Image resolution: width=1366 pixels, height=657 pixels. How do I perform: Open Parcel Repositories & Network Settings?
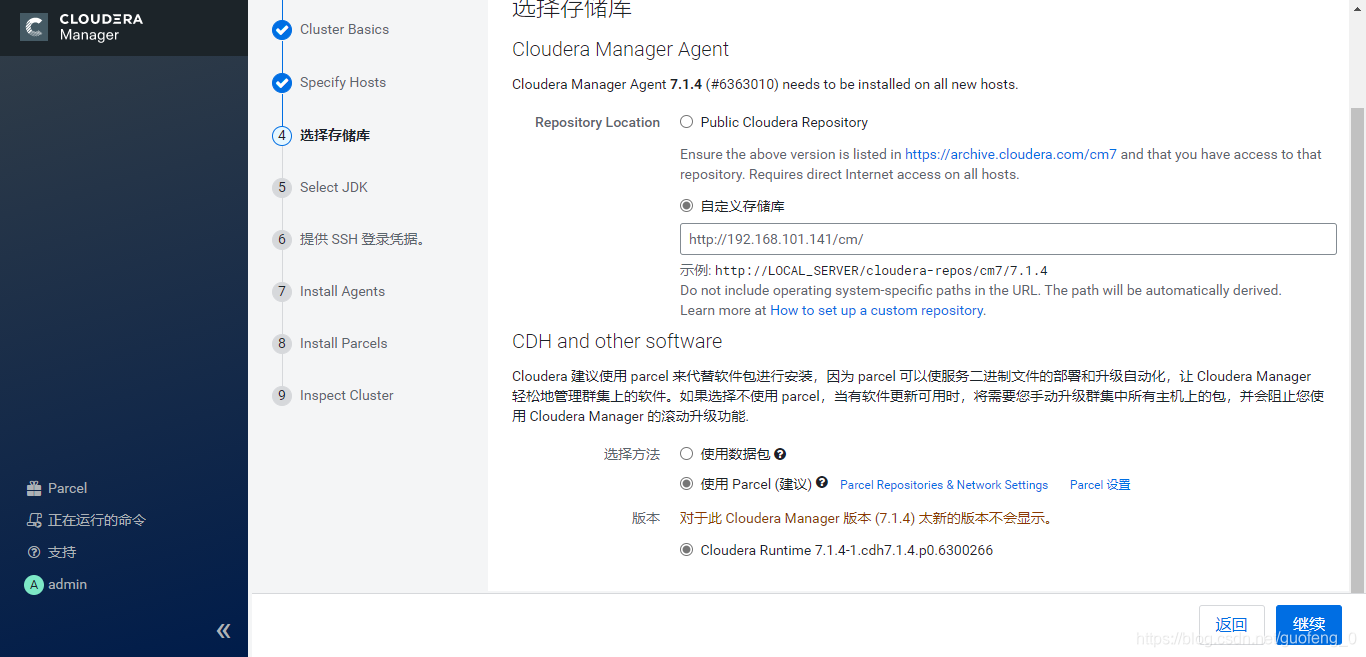[944, 485]
